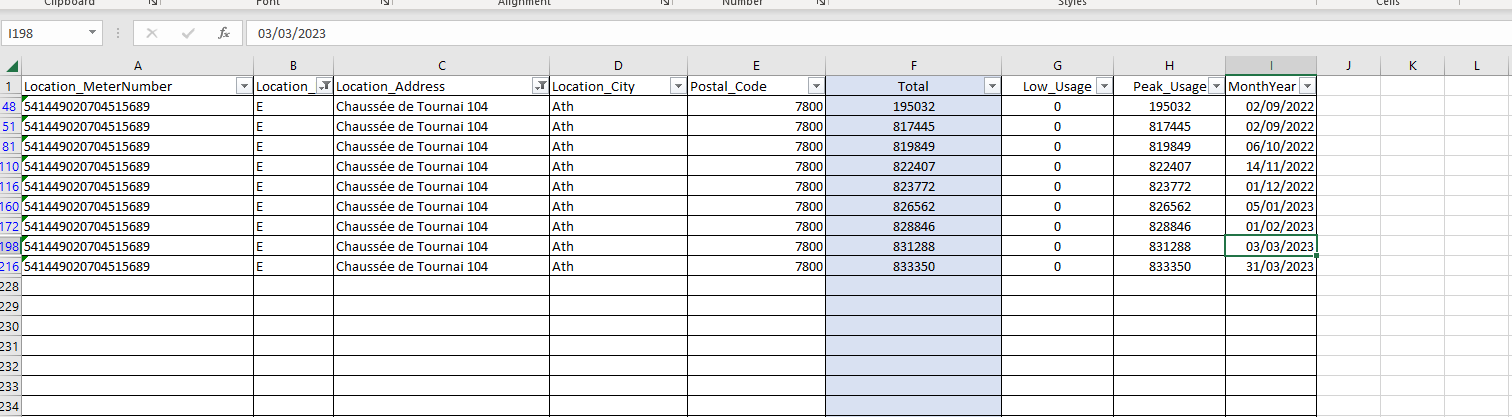Select column B header
This screenshot has width=1512, height=417.
coord(293,65)
